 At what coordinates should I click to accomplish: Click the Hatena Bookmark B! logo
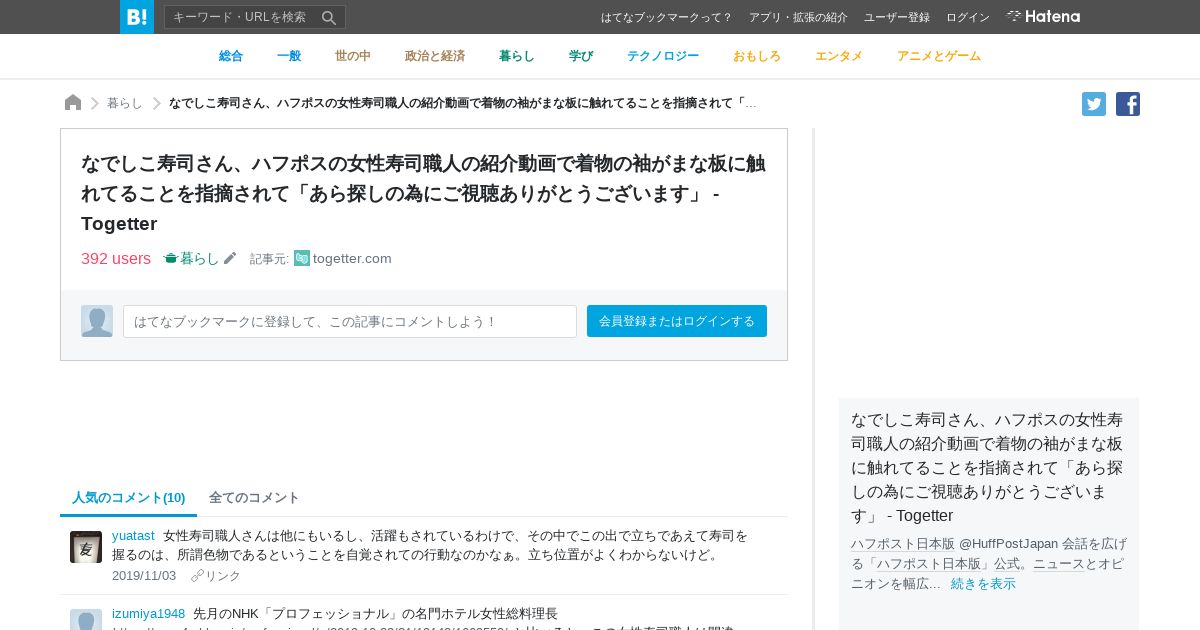tap(137, 17)
